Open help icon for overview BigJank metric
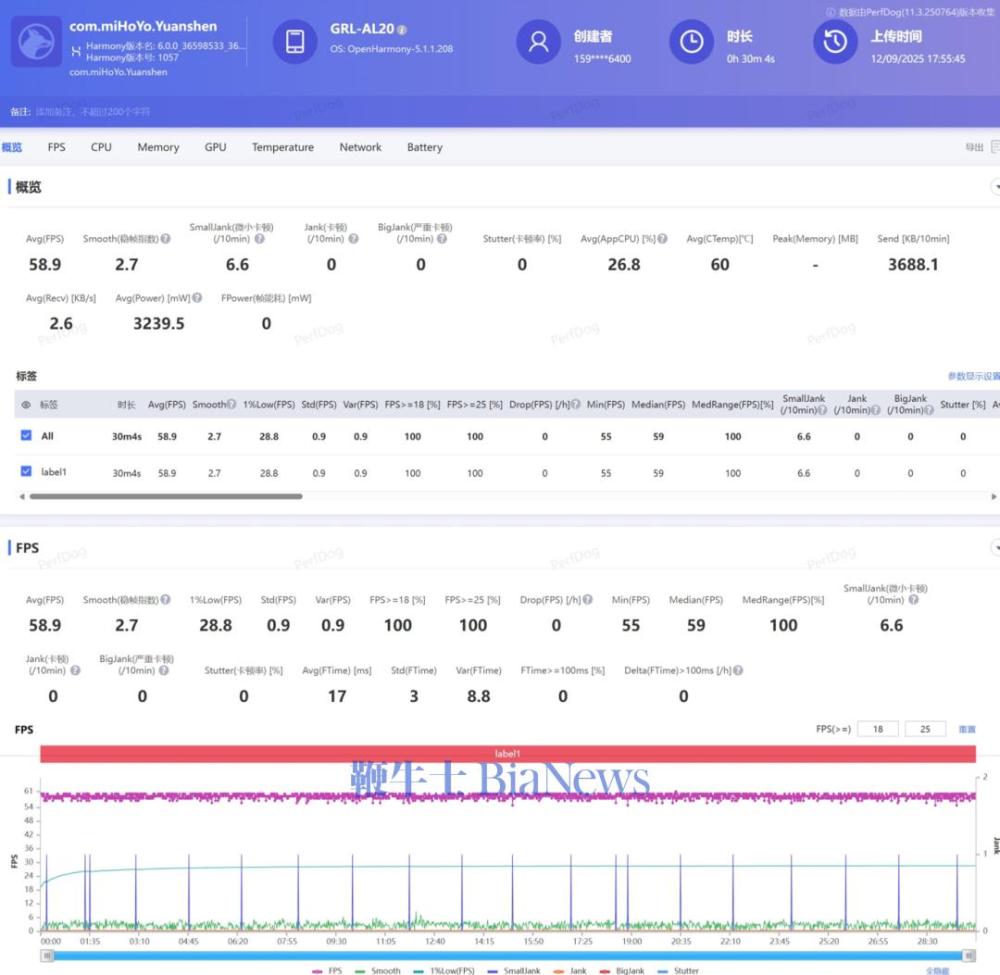Viewport: 1000px width, 975px height. [442, 238]
